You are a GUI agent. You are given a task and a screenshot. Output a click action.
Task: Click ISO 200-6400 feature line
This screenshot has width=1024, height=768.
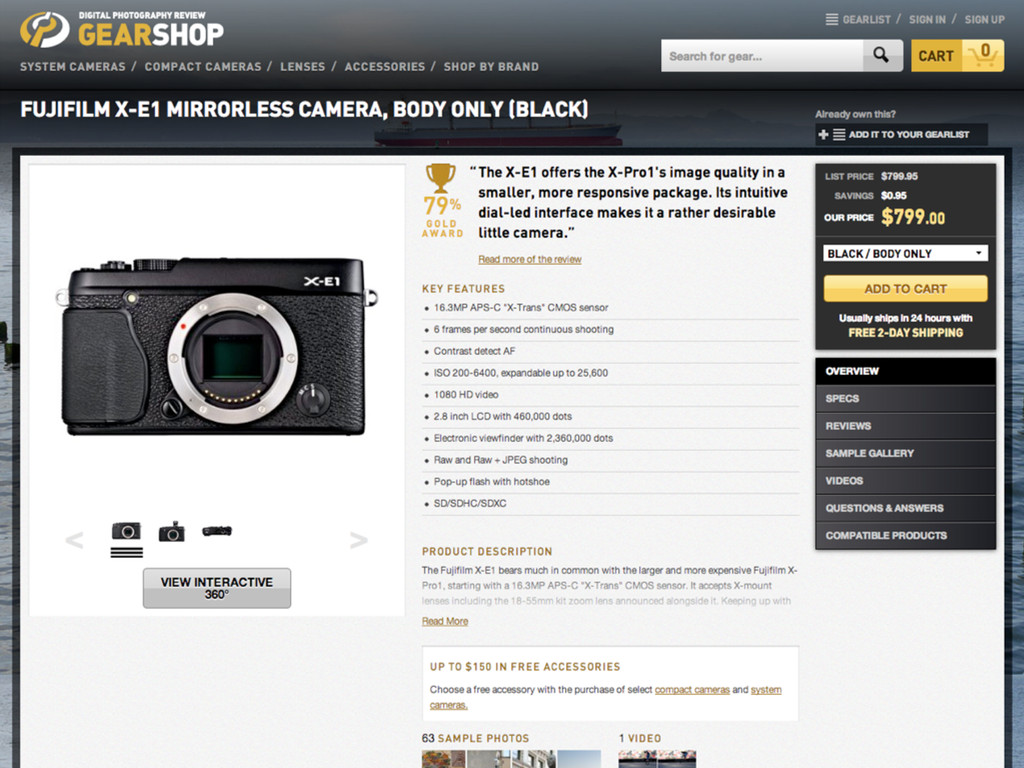tap(520, 373)
